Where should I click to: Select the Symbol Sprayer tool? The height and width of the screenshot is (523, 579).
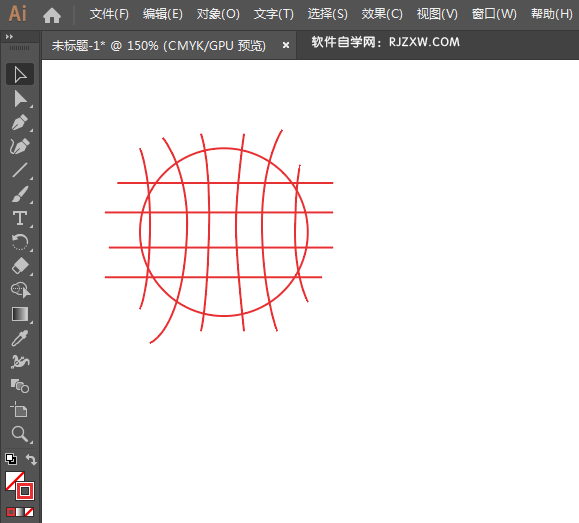(x=20, y=362)
